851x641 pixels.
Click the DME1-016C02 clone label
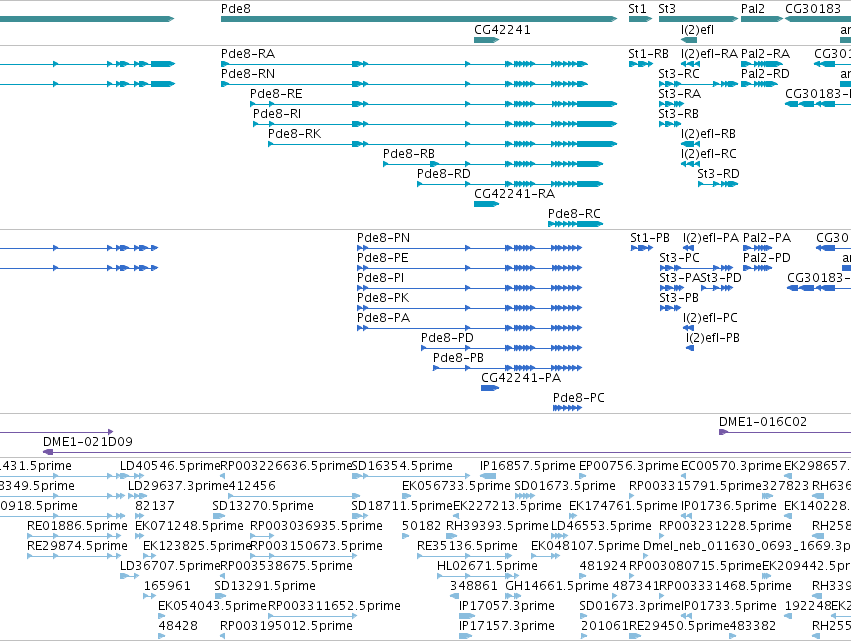[763, 422]
